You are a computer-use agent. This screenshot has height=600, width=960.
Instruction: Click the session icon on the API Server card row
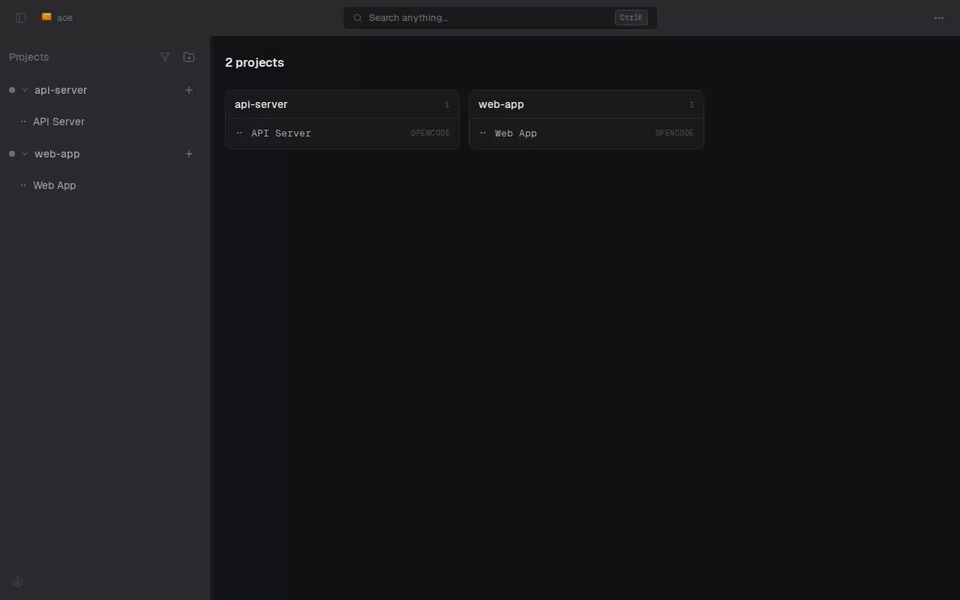239,132
